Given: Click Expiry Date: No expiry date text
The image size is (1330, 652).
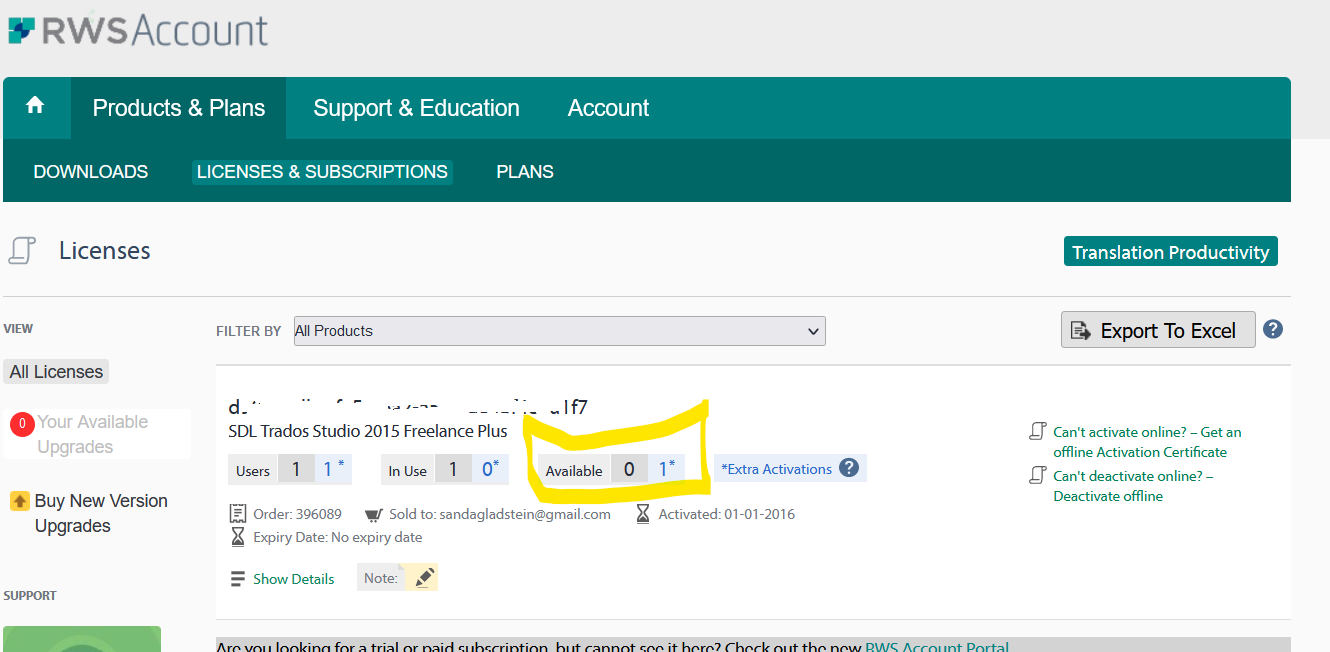Looking at the screenshot, I should (337, 537).
